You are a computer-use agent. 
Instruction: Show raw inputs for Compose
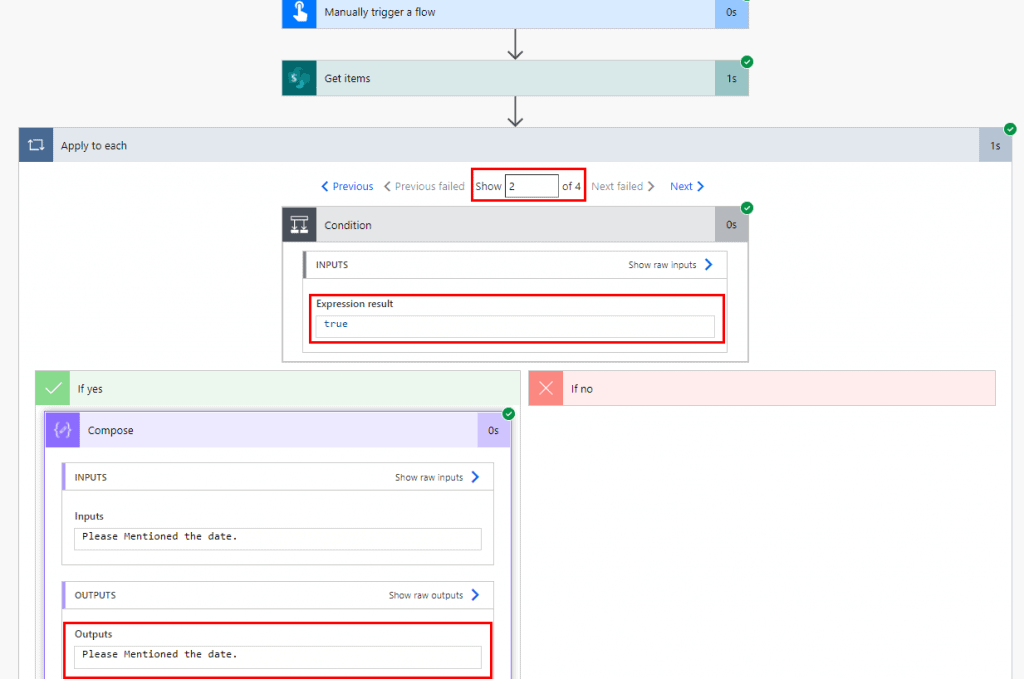437,477
